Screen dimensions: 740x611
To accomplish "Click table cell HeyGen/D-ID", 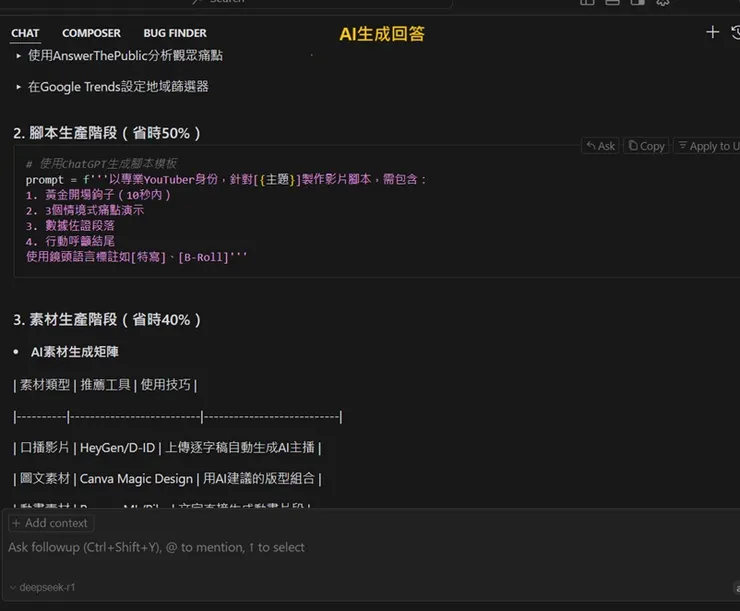I will 118,448.
